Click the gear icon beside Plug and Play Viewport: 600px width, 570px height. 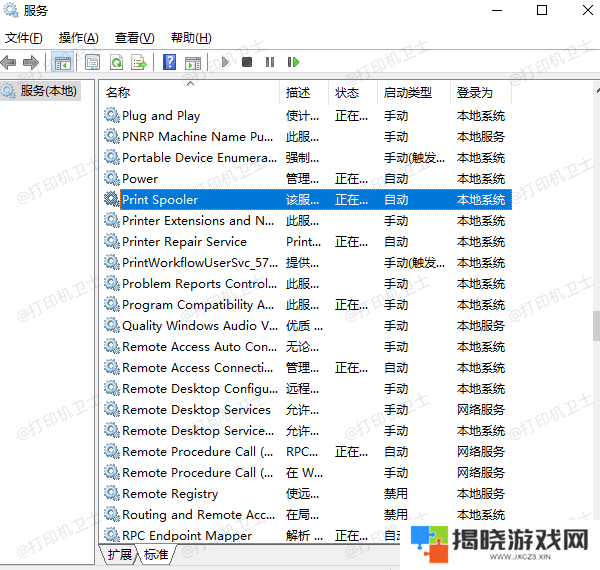tap(112, 115)
